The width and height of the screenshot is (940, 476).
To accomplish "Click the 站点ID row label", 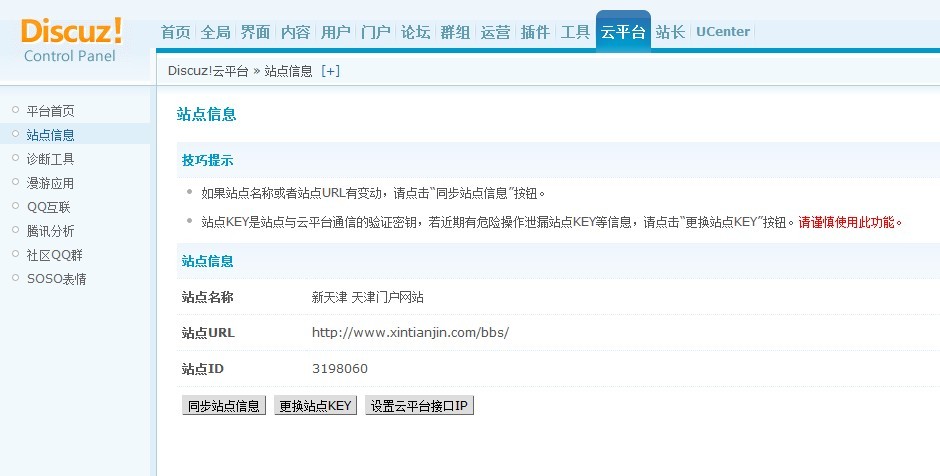I will click(203, 369).
